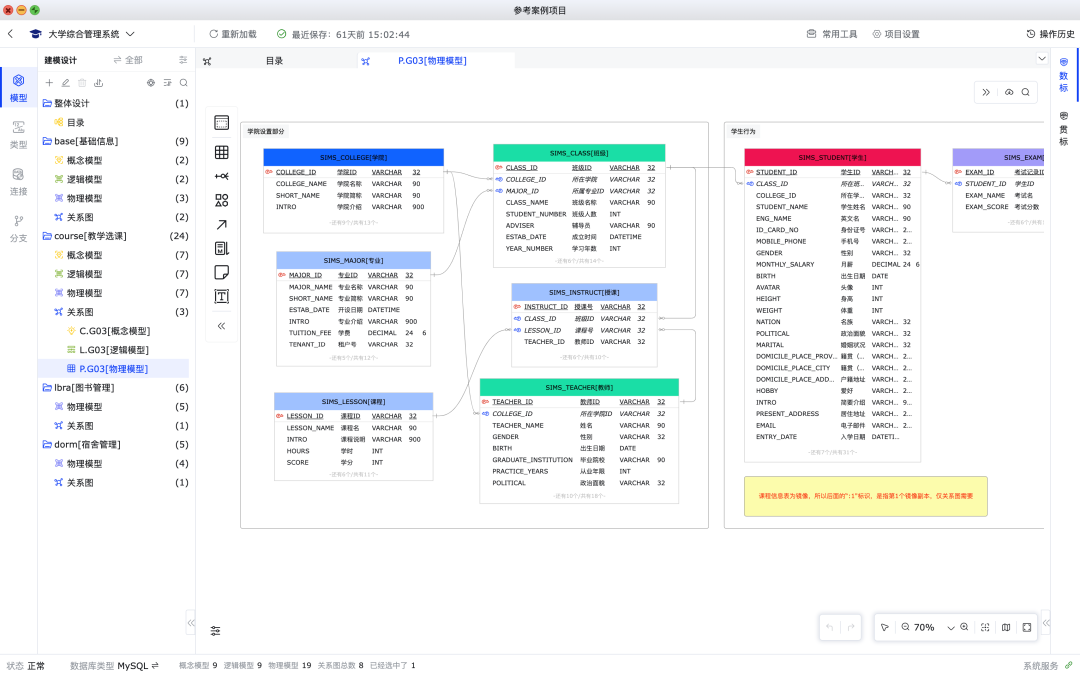Open the 项目设置 menu
The image size is (1080, 676).
point(896,34)
